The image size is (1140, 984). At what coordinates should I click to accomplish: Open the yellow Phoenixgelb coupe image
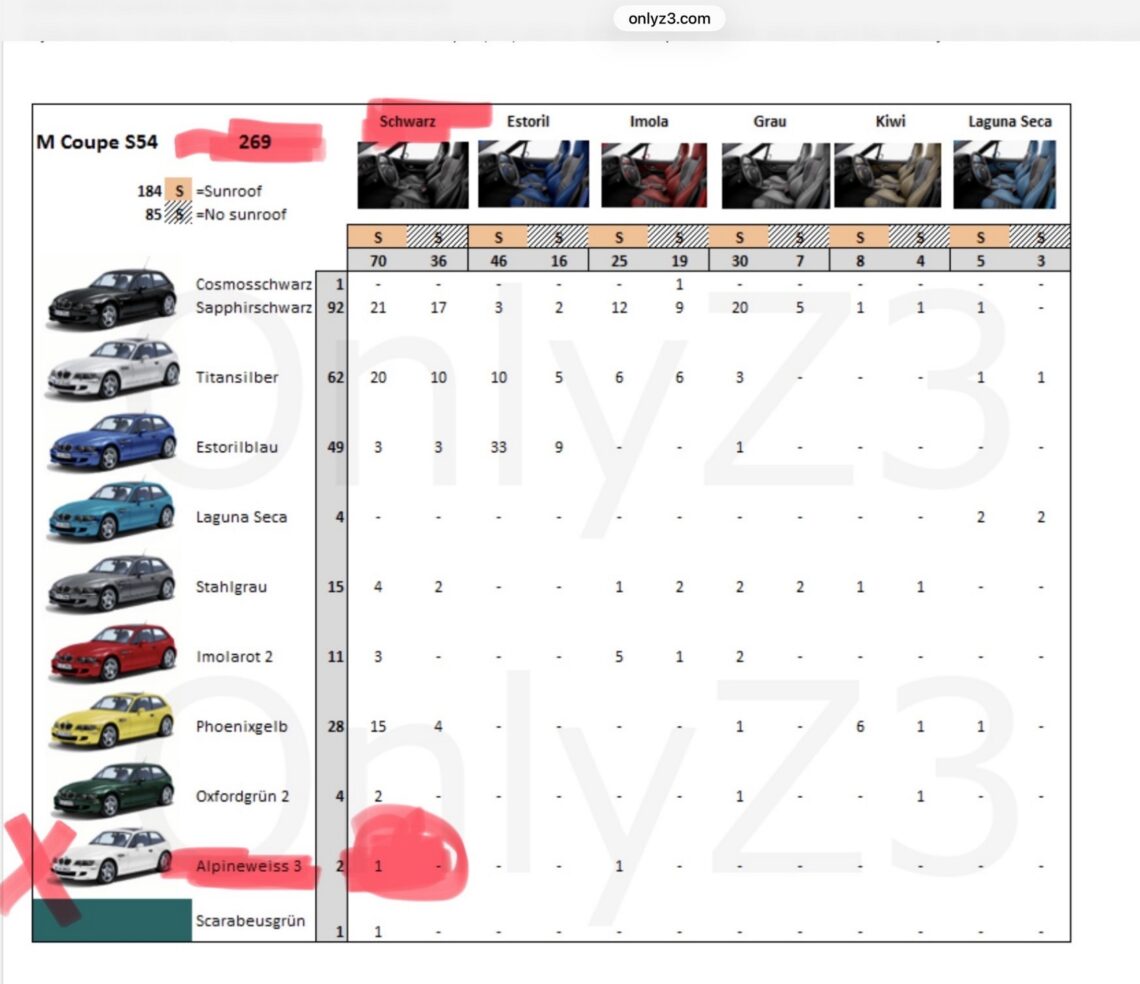112,721
